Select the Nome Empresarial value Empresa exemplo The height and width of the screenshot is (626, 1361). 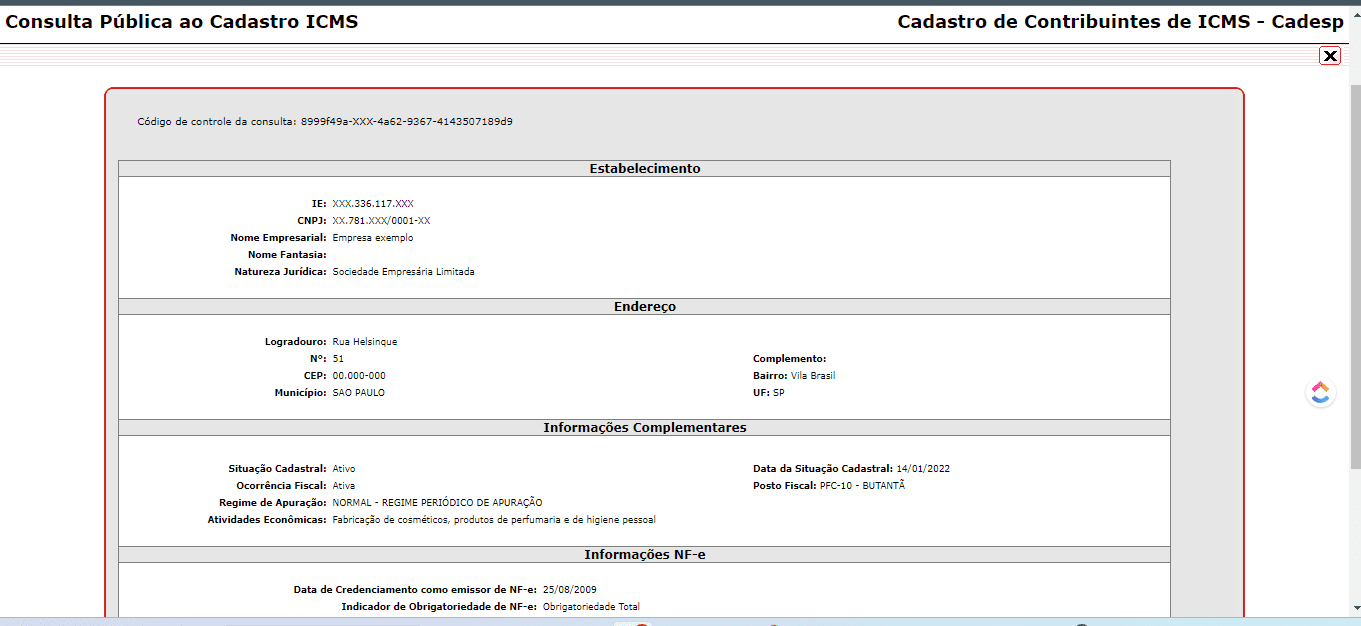[x=372, y=238]
